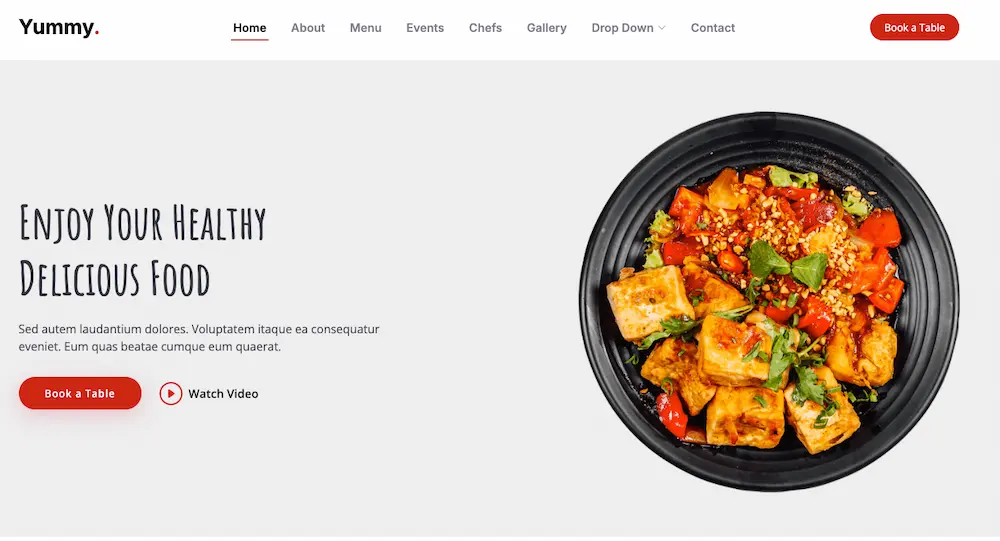This screenshot has height=541, width=1000.
Task: Click the Enjoy Your Healthy heading
Action: point(143,223)
